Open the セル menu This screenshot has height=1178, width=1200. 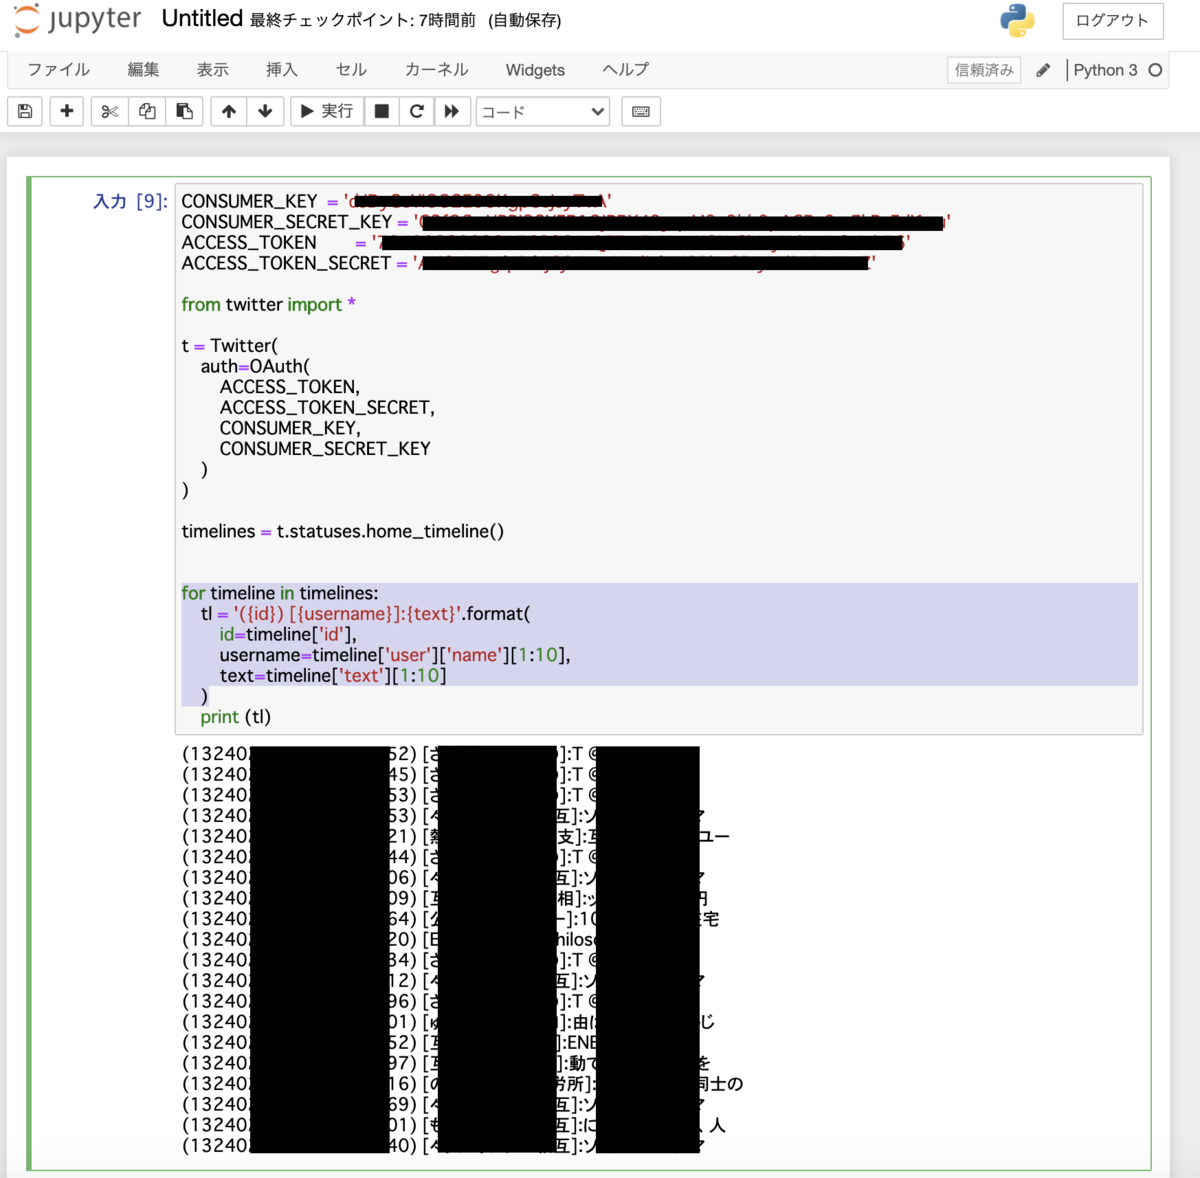pyautogui.click(x=351, y=70)
